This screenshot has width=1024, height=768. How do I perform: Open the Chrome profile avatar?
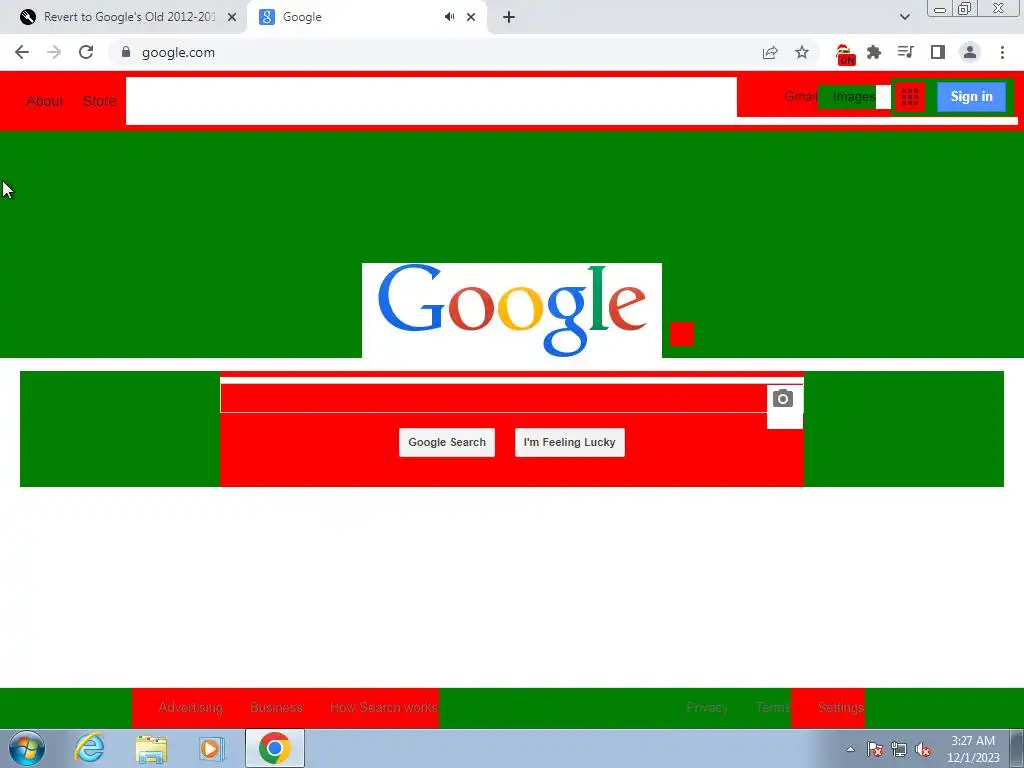pyautogui.click(x=970, y=52)
